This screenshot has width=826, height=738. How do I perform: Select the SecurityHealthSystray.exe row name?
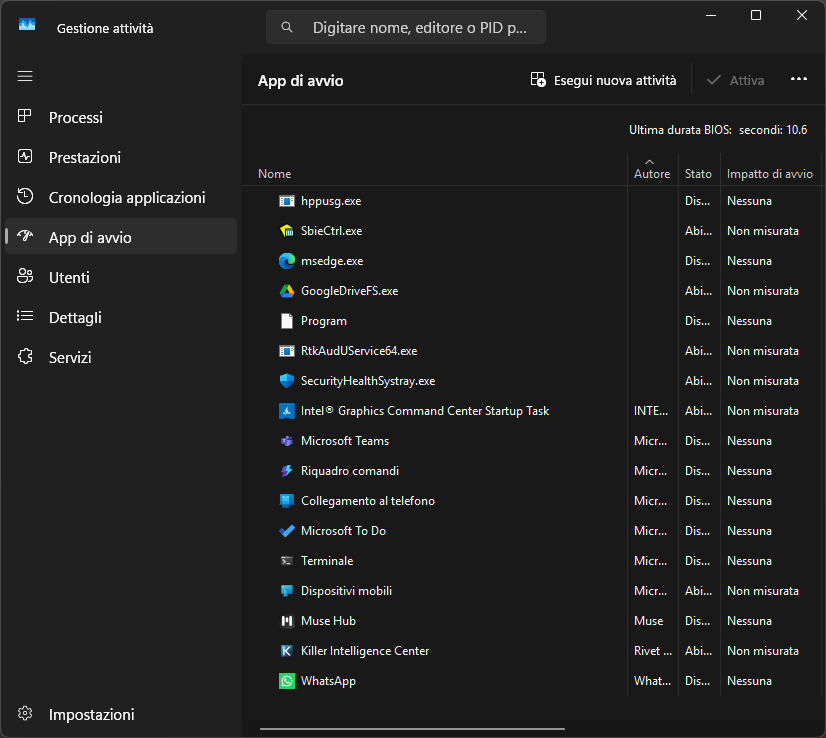368,381
